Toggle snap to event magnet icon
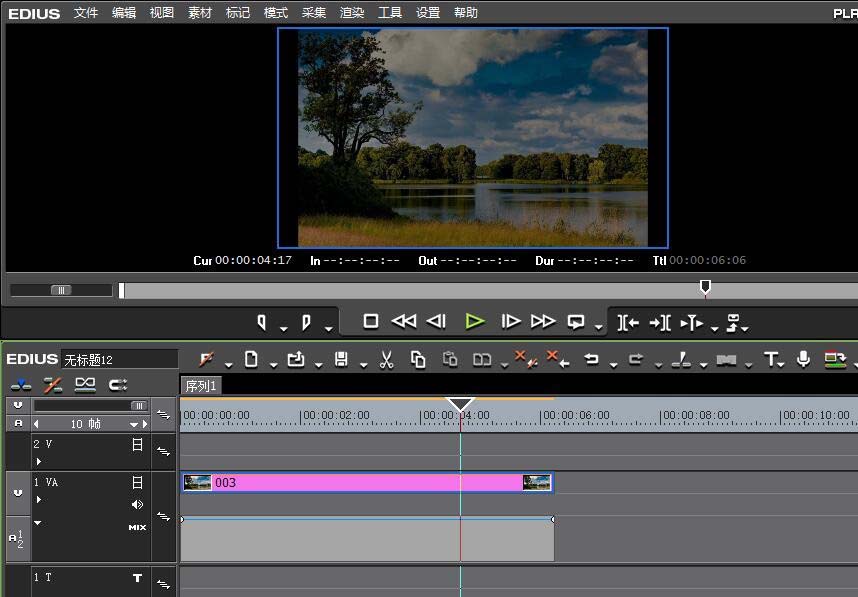Image resolution: width=858 pixels, height=597 pixels. pyautogui.click(x=118, y=385)
